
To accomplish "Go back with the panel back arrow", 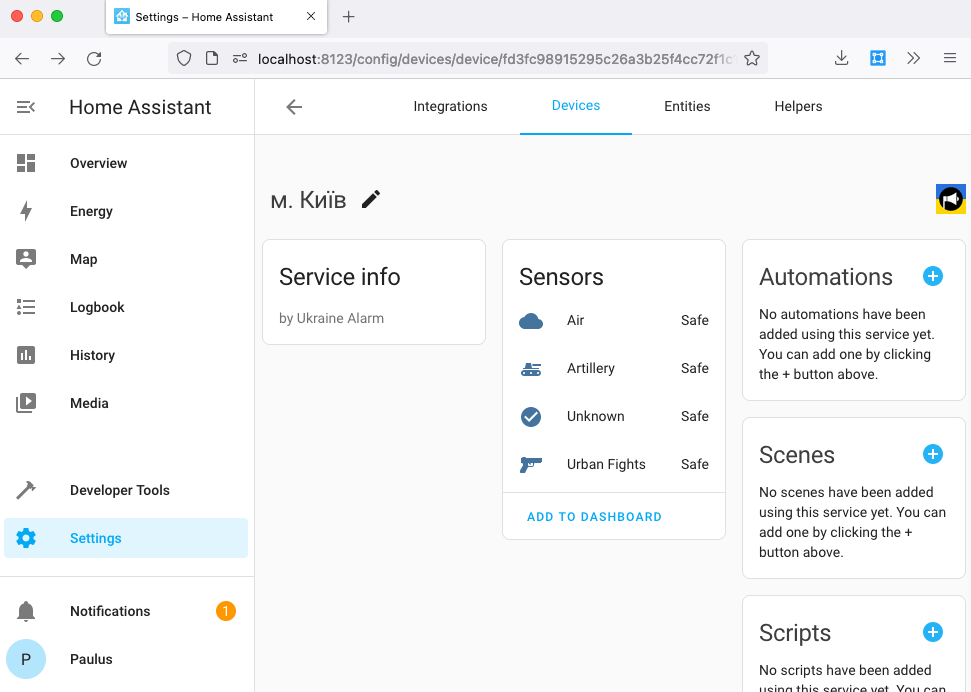I will [294, 107].
